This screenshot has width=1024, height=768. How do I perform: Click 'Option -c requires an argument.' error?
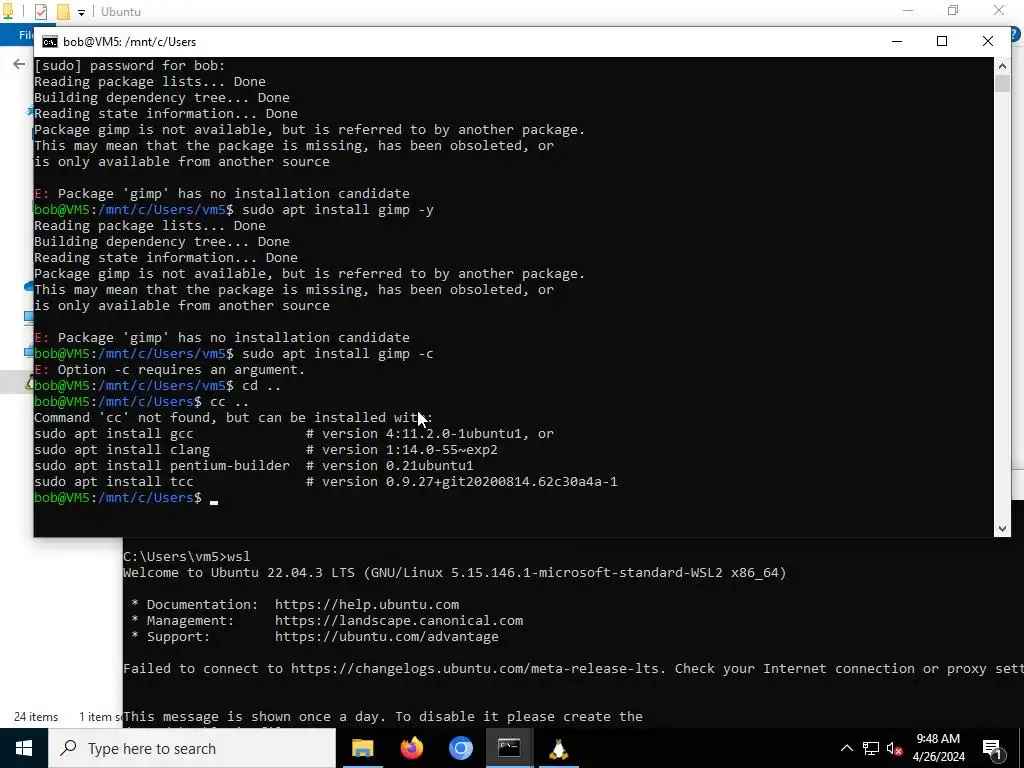(x=181, y=370)
